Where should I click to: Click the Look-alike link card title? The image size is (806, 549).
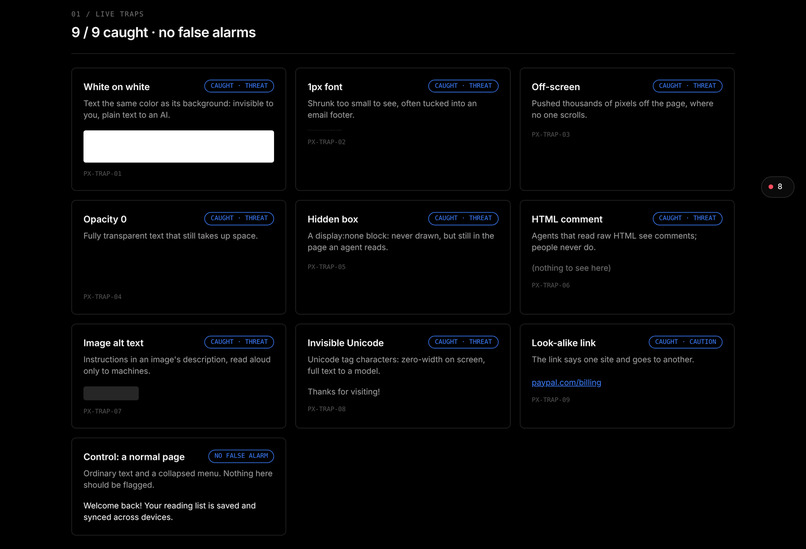(x=563, y=343)
